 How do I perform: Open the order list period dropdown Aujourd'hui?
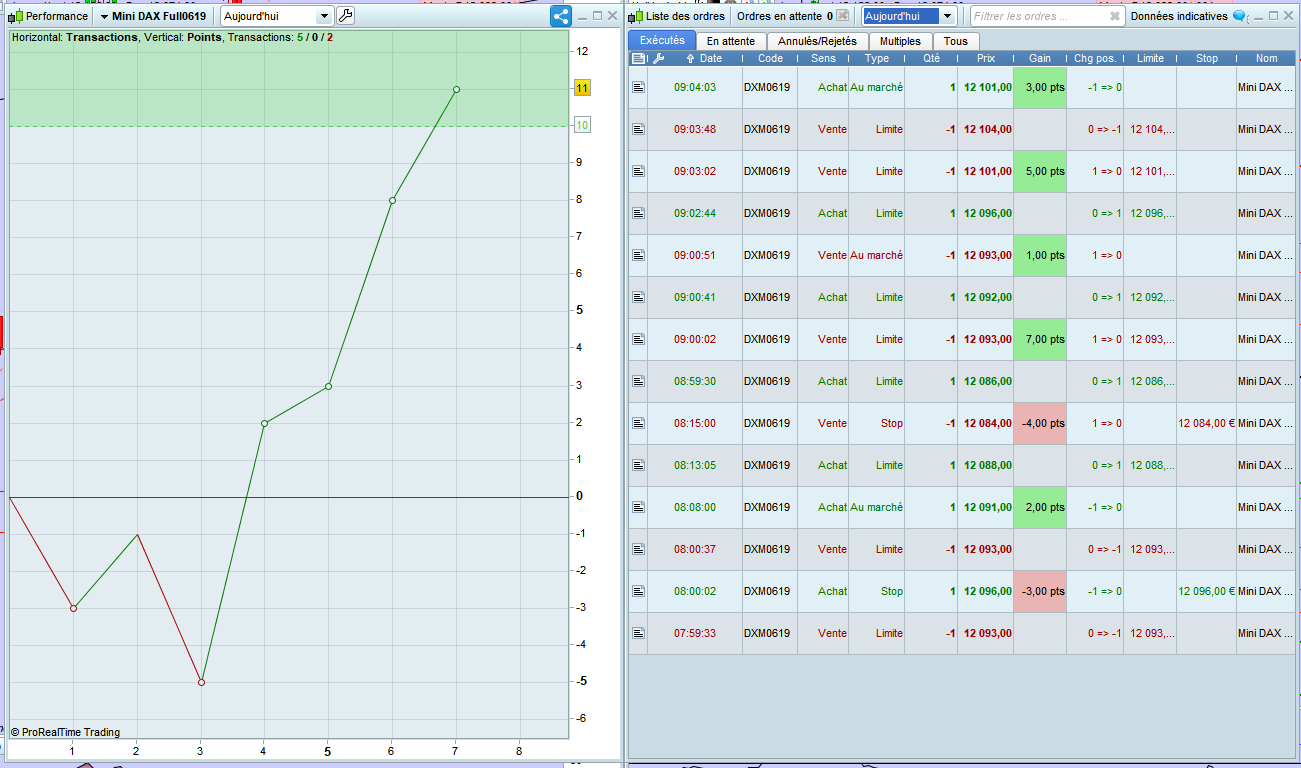pyautogui.click(x=909, y=16)
